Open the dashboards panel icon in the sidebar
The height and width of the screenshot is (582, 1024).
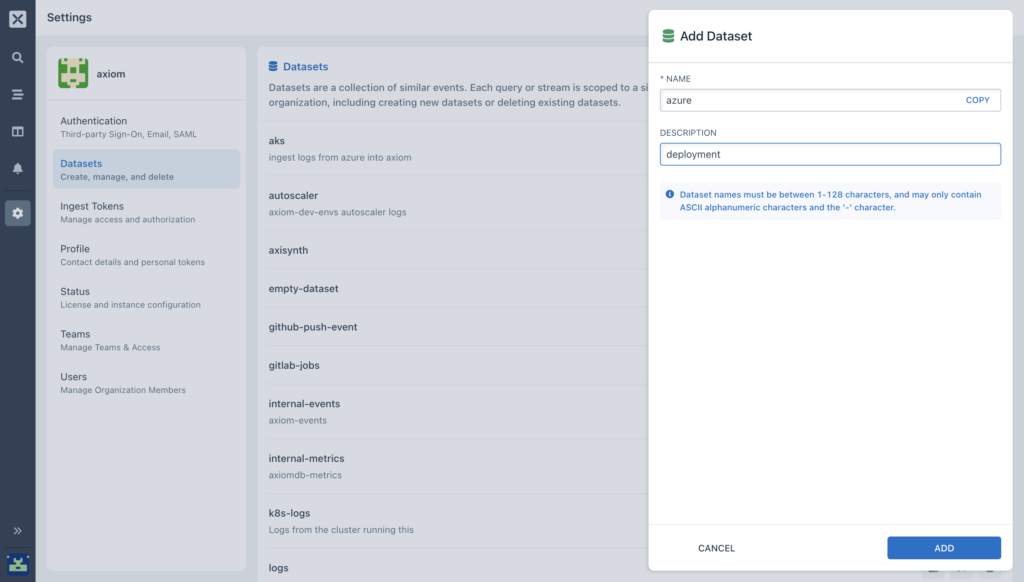click(x=18, y=131)
